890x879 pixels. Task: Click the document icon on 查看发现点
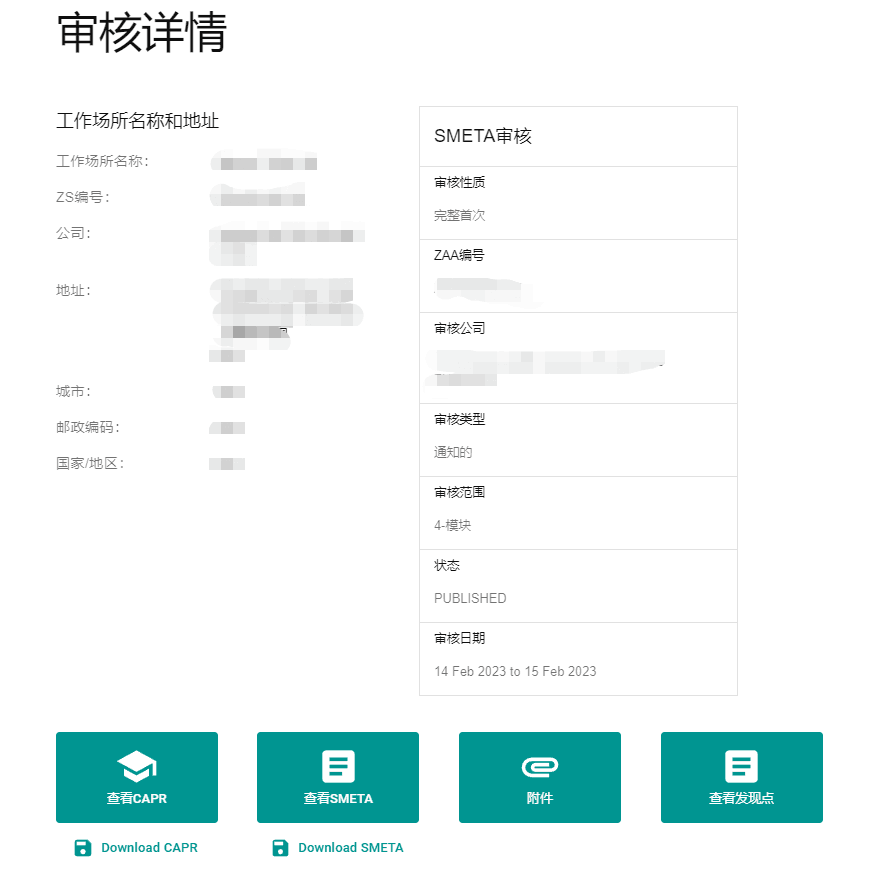click(x=741, y=766)
